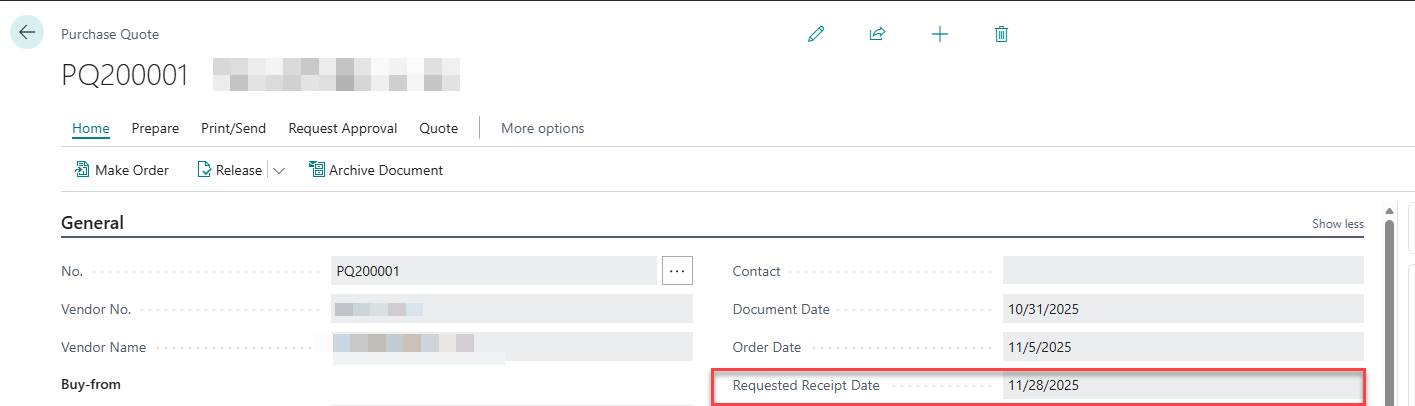
Task: Click the edit pencil icon
Action: [816, 34]
